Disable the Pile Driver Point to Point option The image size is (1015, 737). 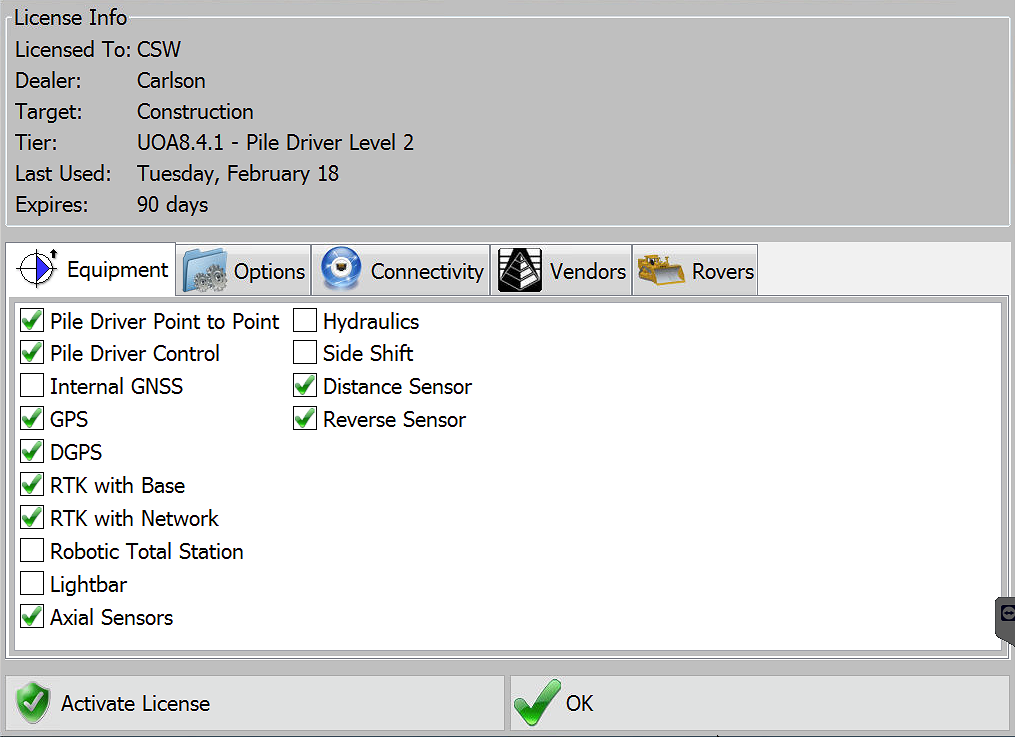[x=32, y=320]
